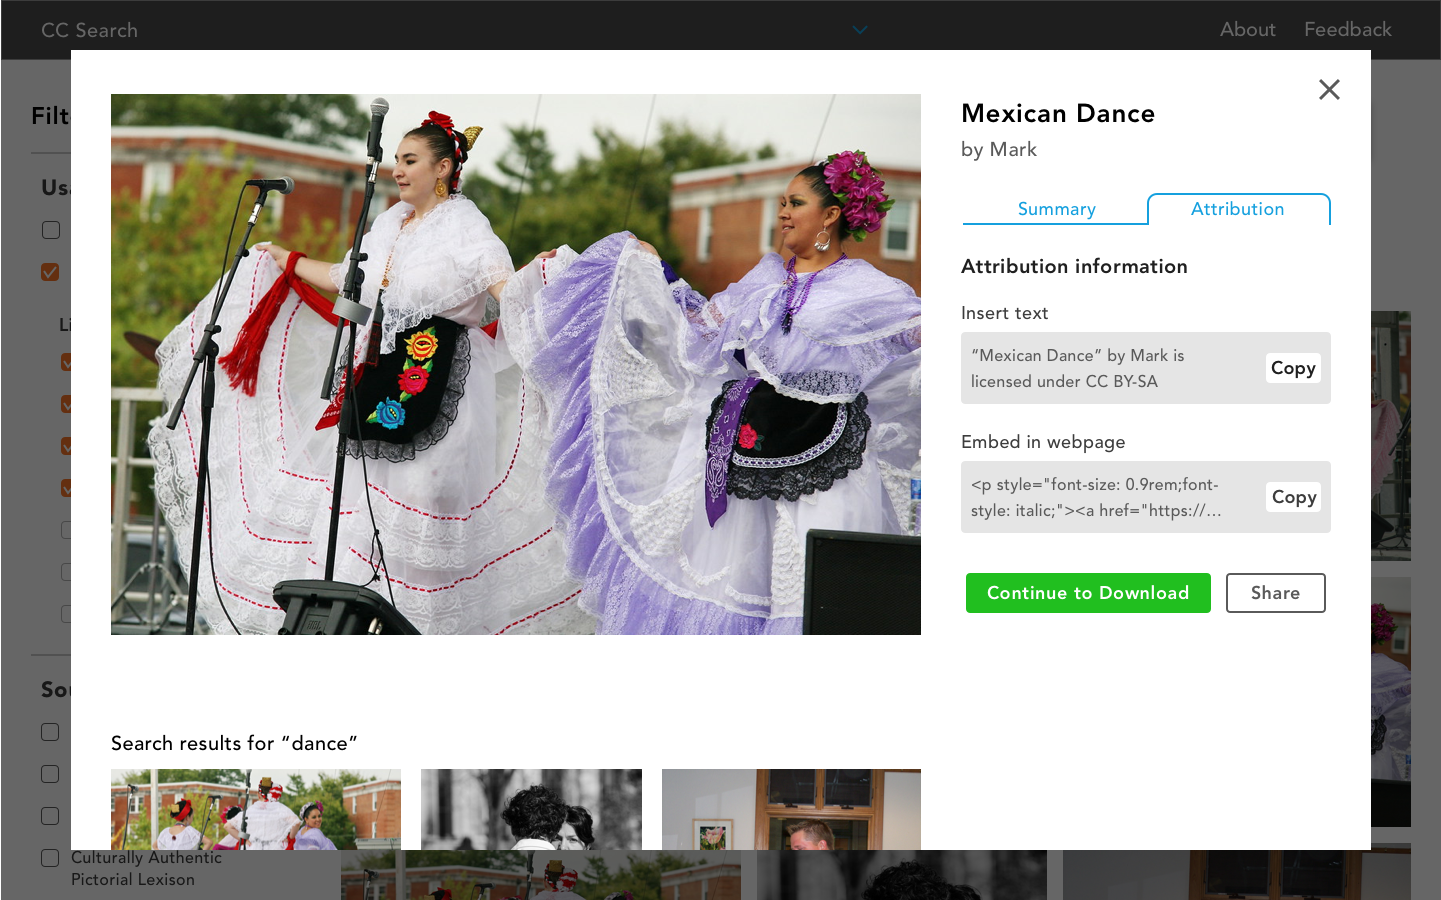
Task: Open the Feedback page
Action: tap(1347, 29)
